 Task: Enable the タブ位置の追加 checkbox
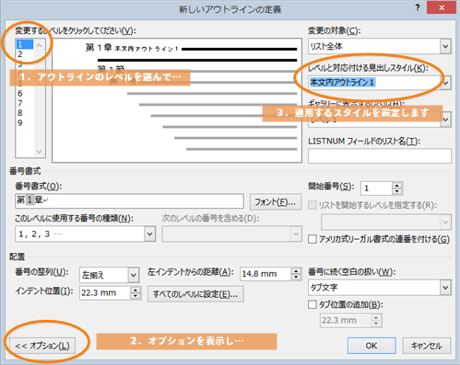pos(312,304)
